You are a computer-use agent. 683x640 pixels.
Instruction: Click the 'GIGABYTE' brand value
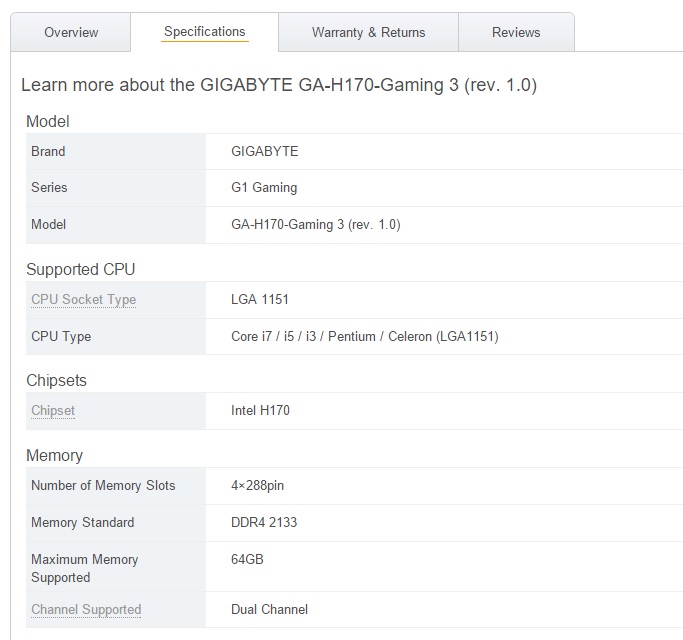(265, 152)
